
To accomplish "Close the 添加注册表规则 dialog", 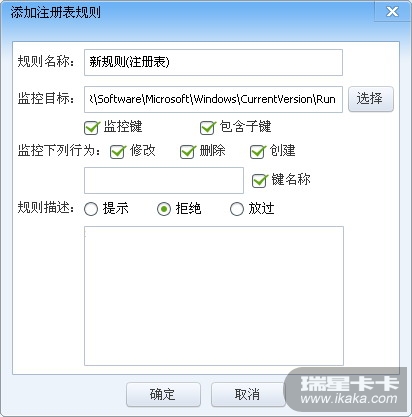I will tap(392, 12).
